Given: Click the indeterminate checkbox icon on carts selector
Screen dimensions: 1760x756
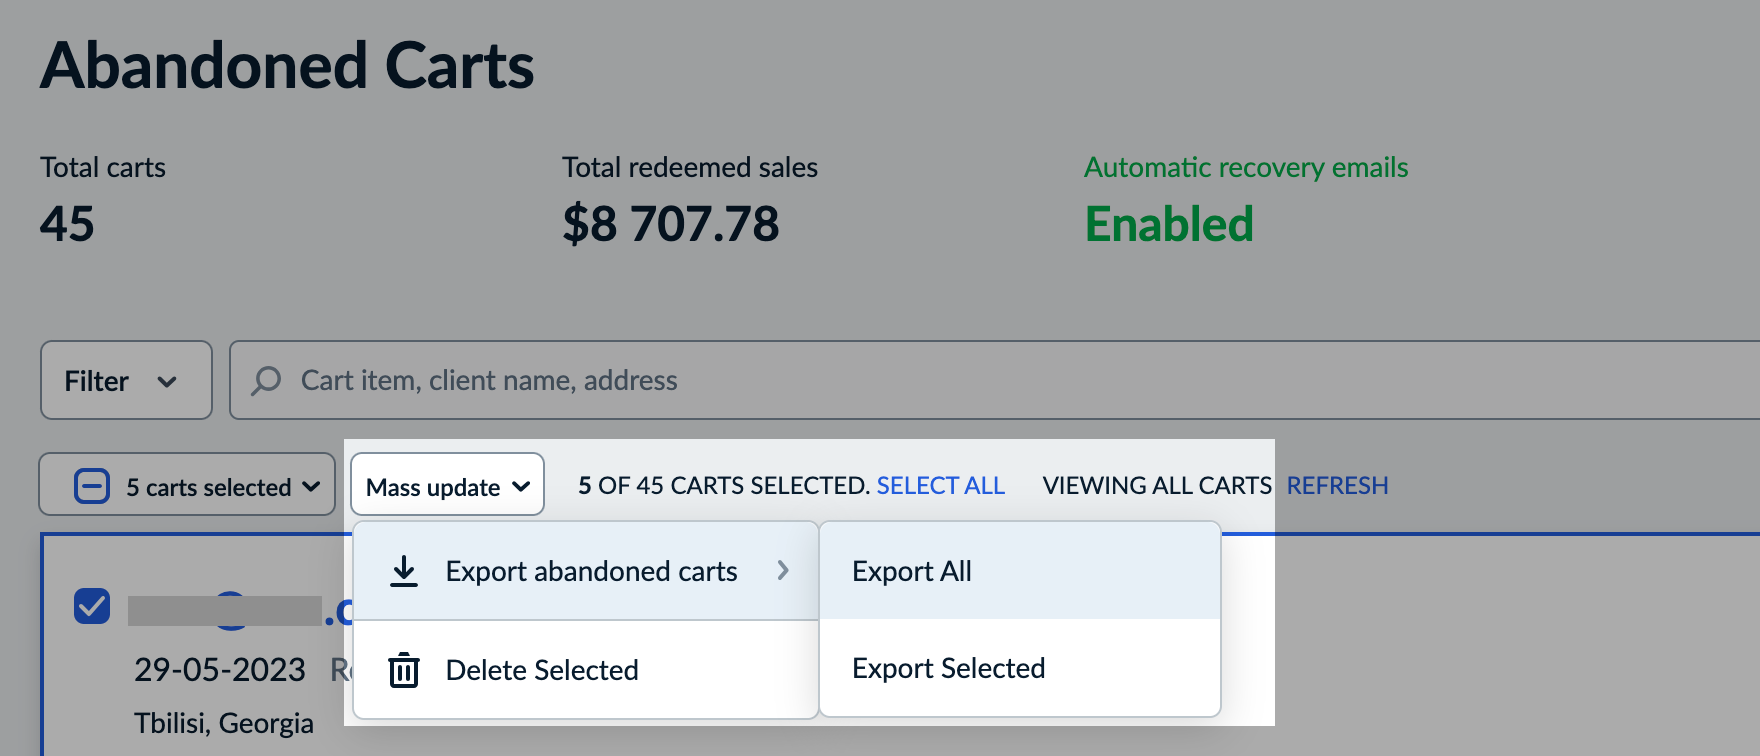Looking at the screenshot, I should coord(91,485).
